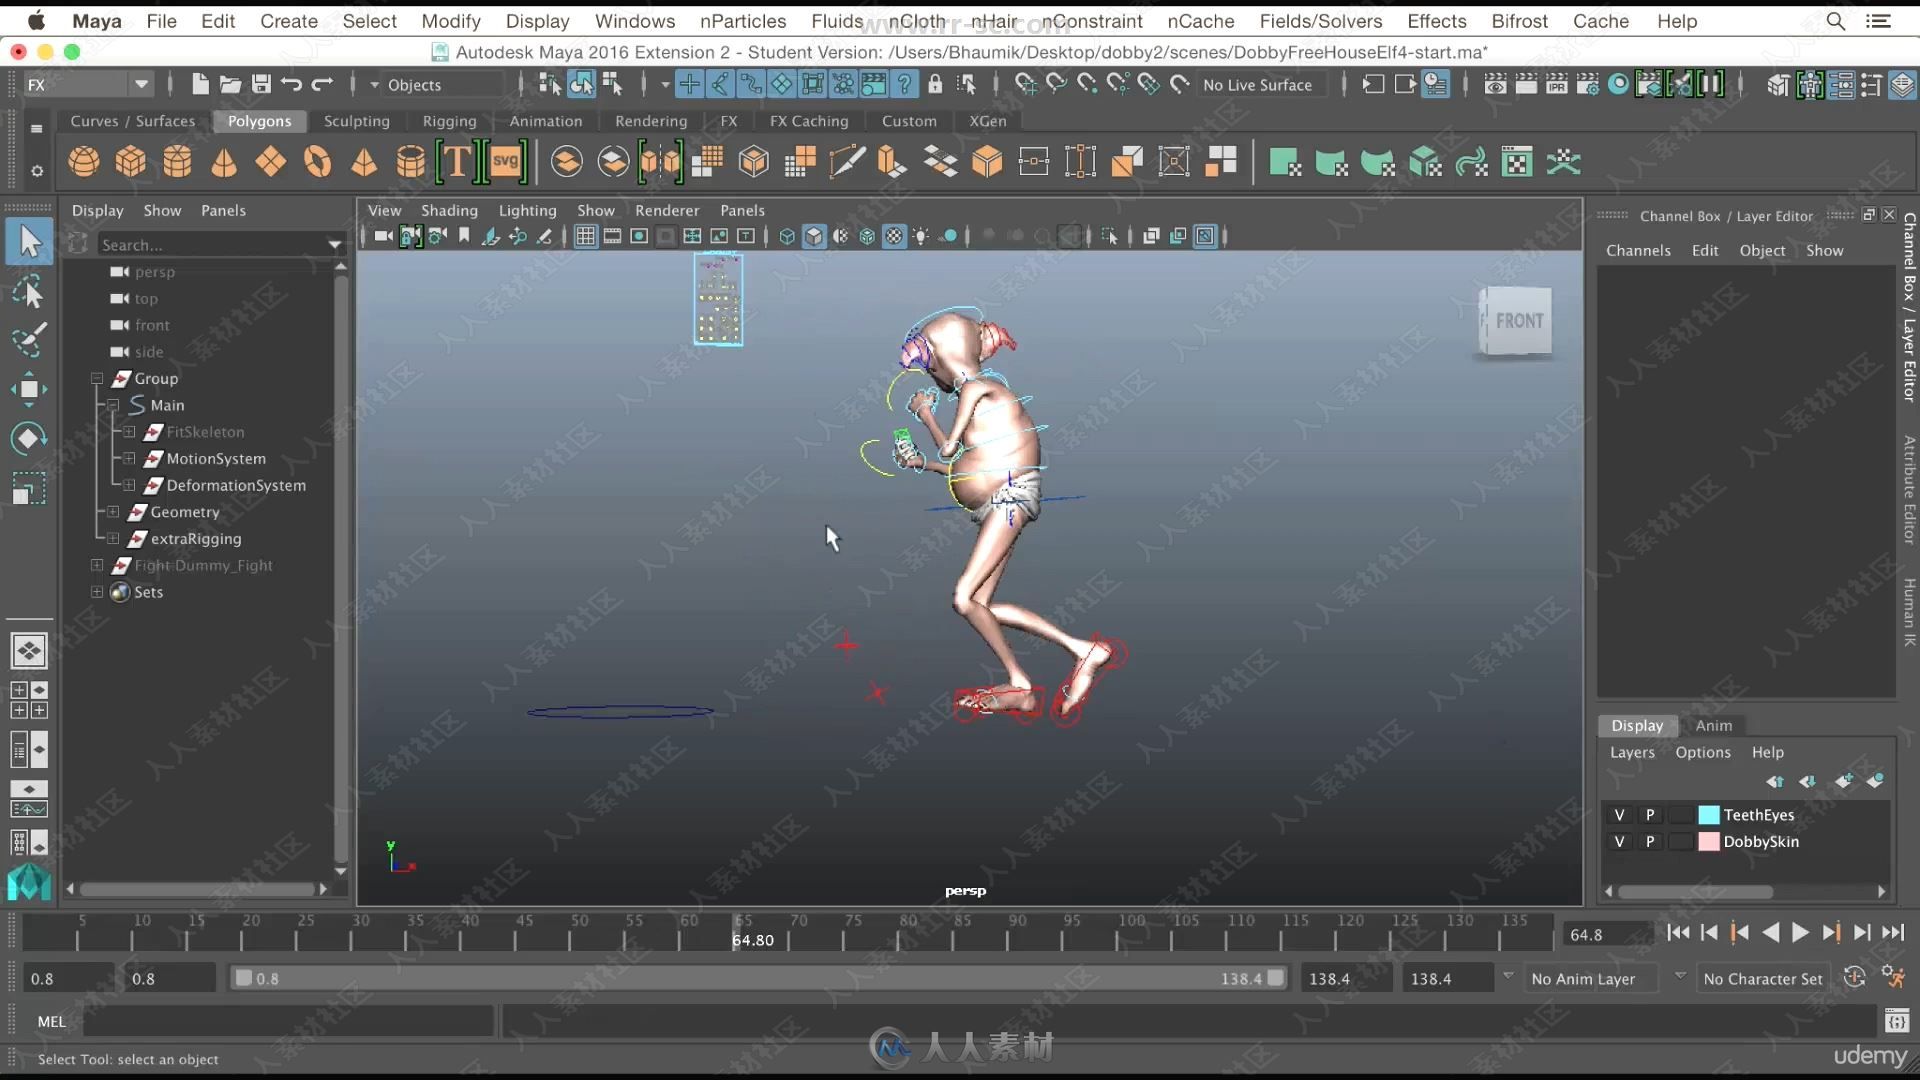
Task: Create a polygon cube from the shelf
Action: click(x=131, y=162)
